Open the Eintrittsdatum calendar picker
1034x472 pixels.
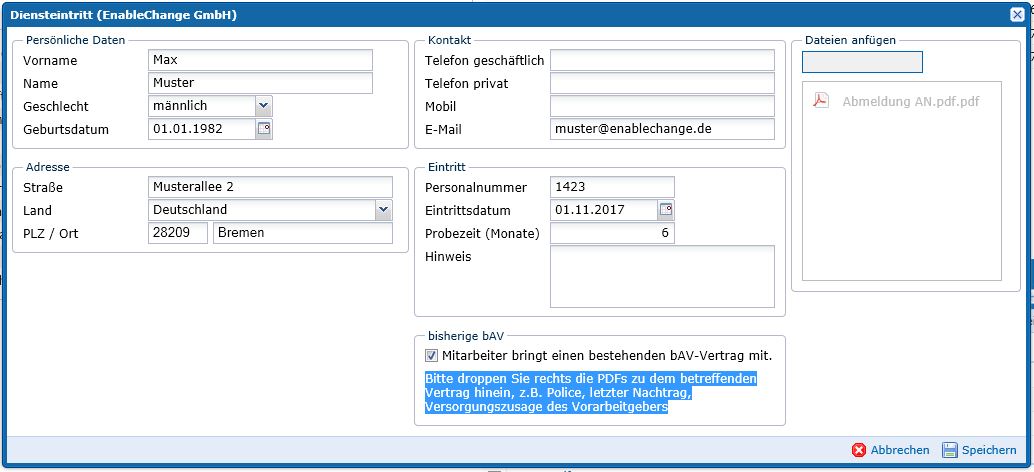666,210
